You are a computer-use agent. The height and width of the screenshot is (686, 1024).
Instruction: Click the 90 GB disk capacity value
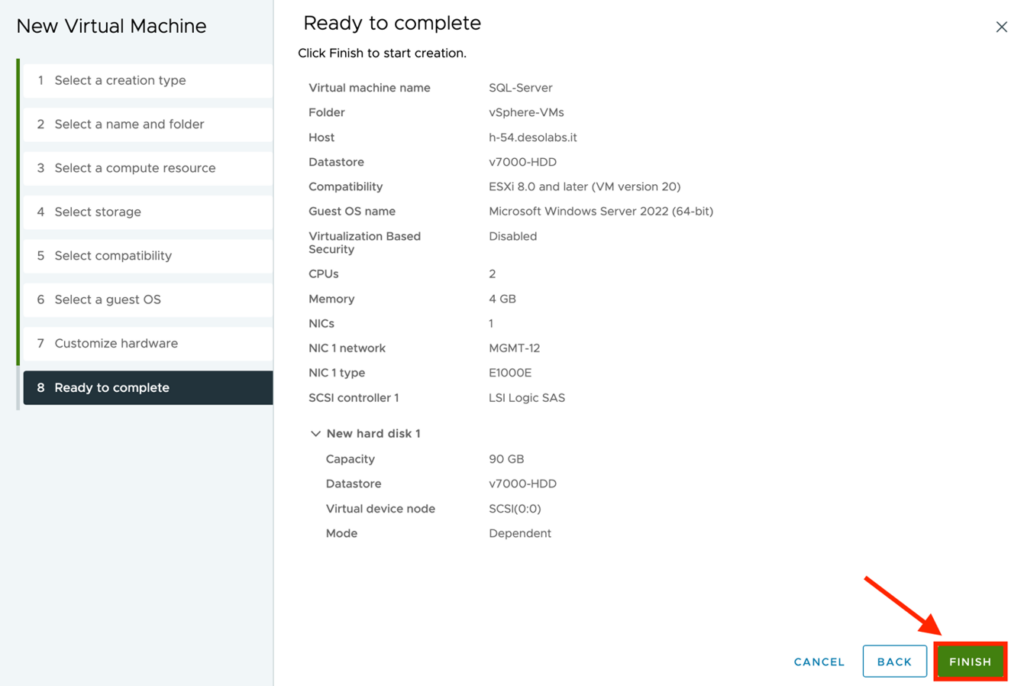tap(506, 459)
